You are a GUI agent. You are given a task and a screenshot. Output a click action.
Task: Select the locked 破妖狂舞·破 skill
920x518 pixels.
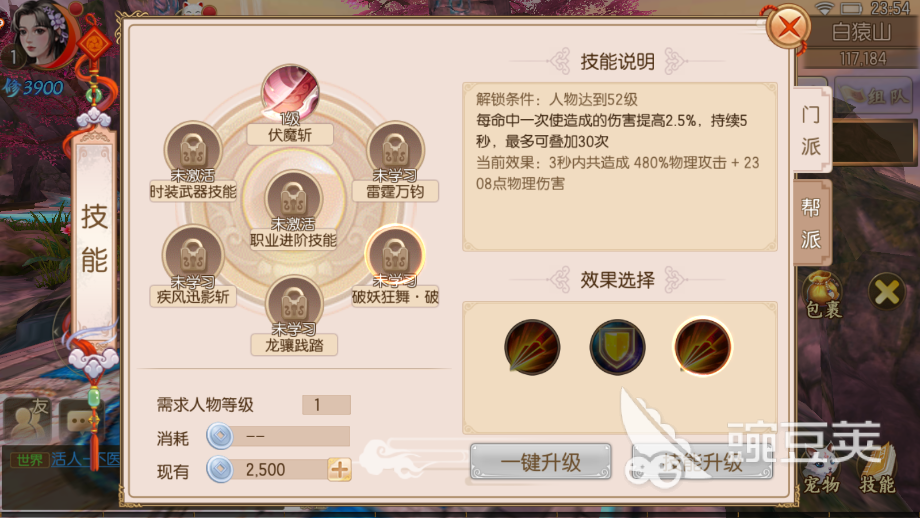[395, 255]
